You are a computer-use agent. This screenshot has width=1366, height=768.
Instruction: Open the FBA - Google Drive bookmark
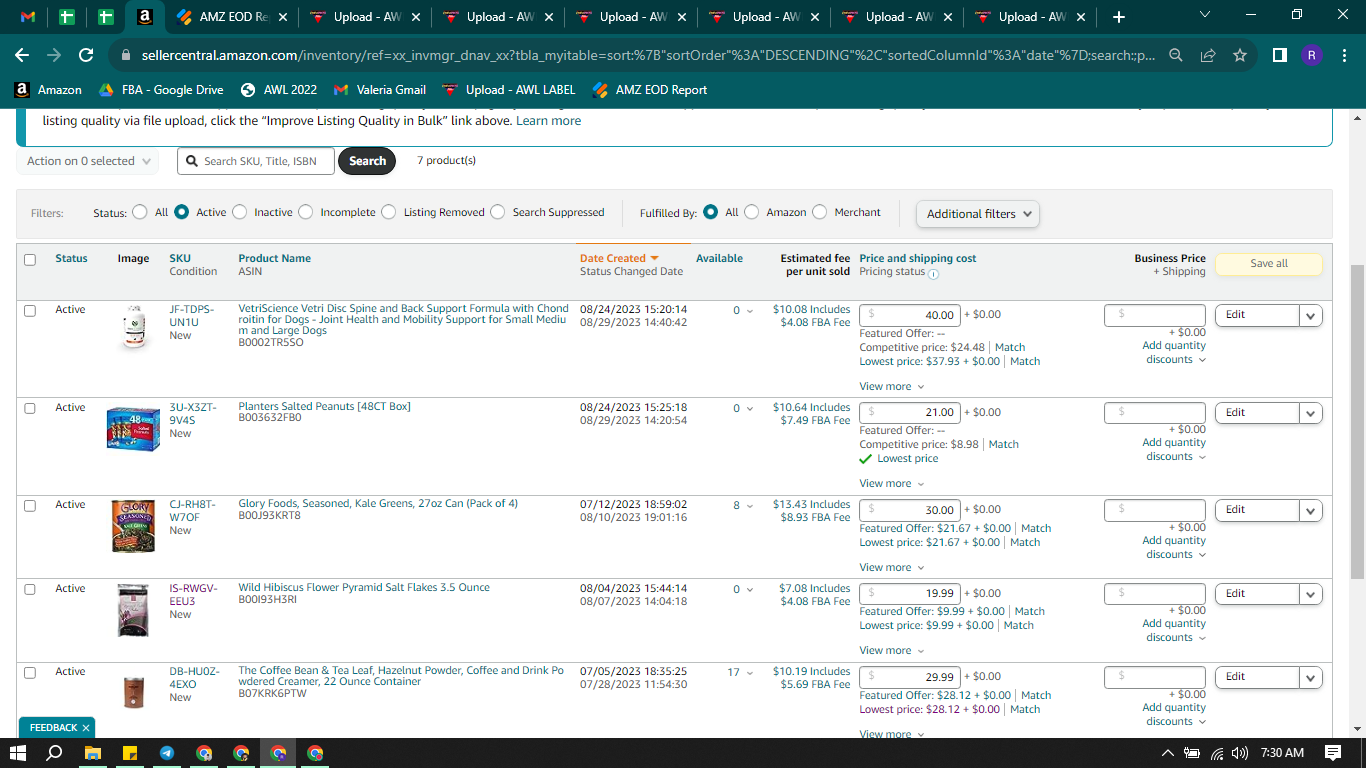pyautogui.click(x=161, y=90)
